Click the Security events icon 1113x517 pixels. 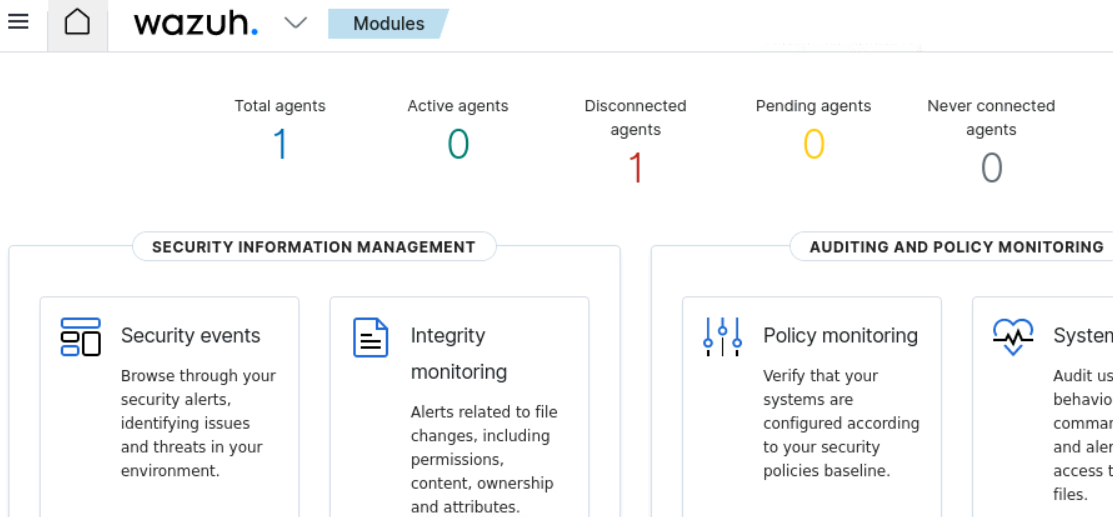(81, 337)
